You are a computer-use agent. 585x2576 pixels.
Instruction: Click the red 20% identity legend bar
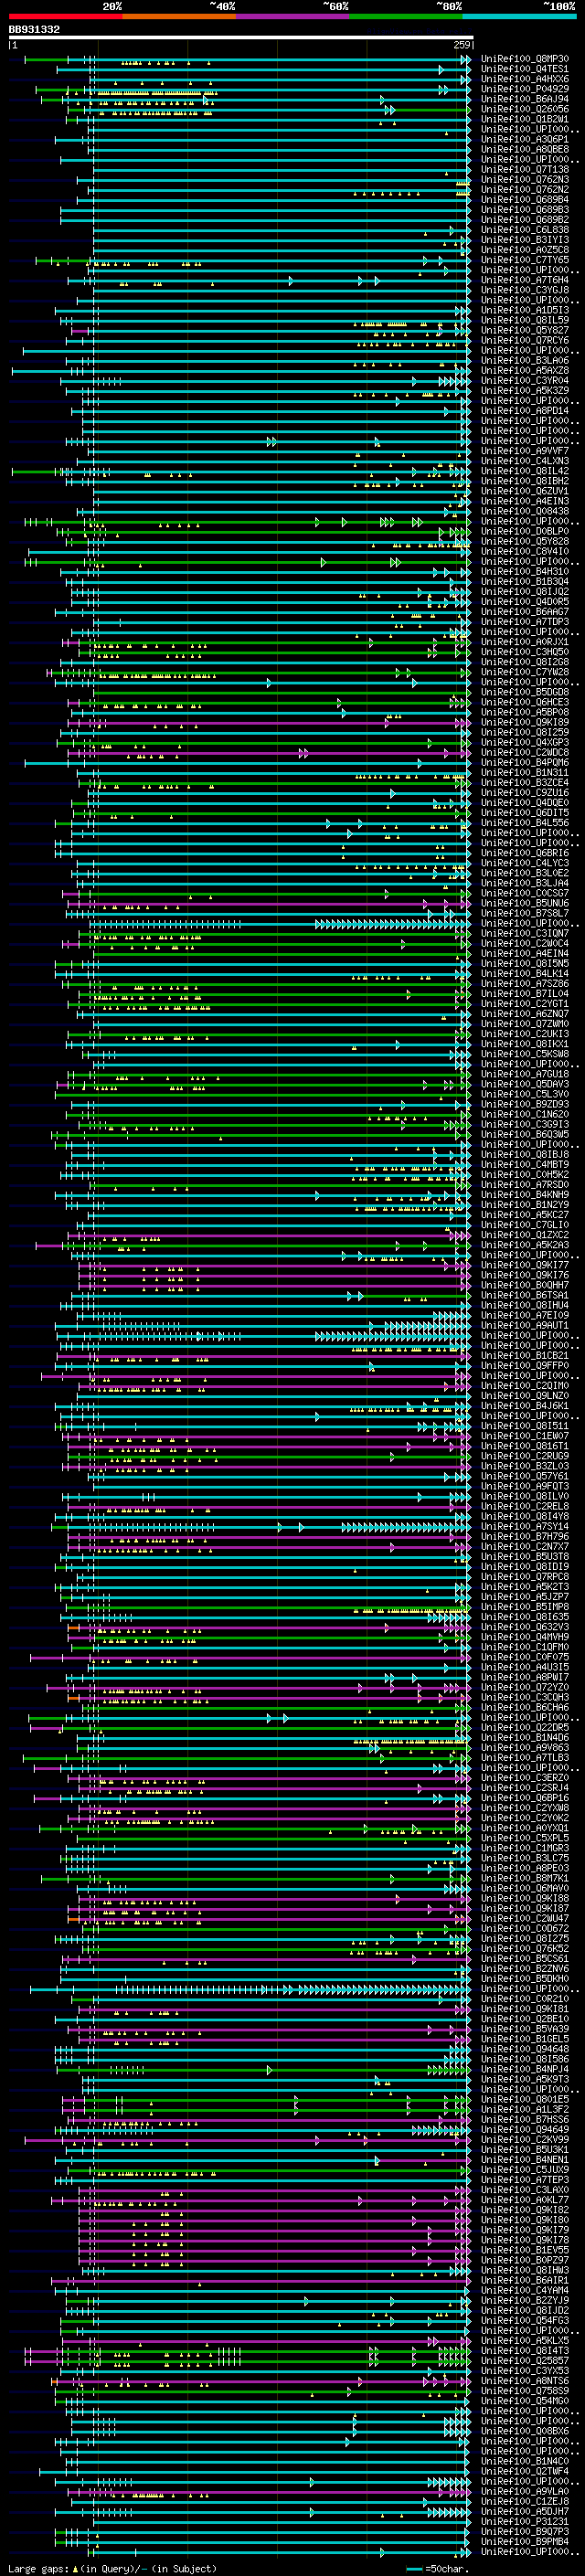pyautogui.click(x=65, y=16)
